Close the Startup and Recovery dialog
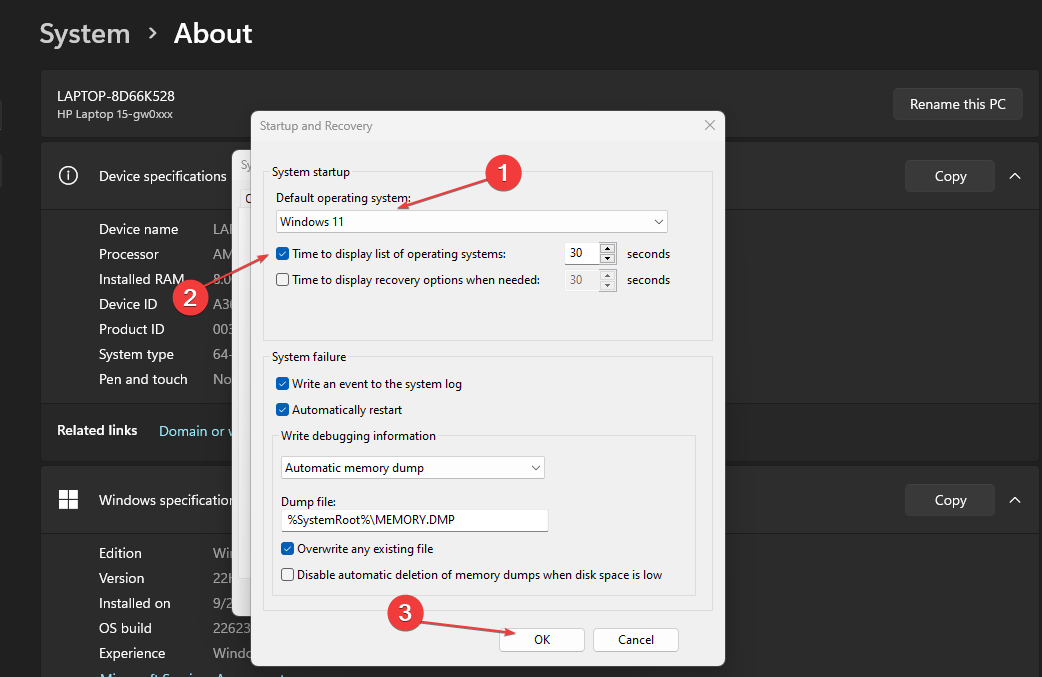 (x=710, y=126)
